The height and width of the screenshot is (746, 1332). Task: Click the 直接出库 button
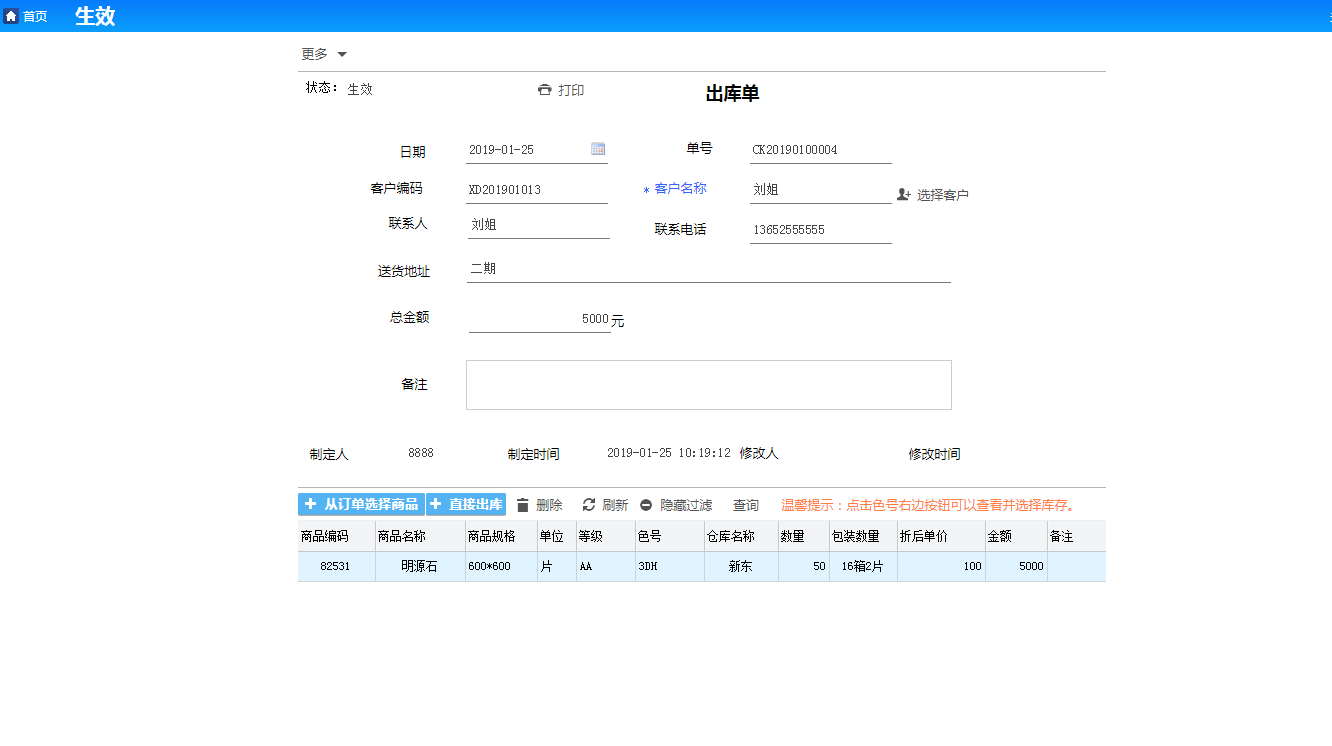coord(466,505)
